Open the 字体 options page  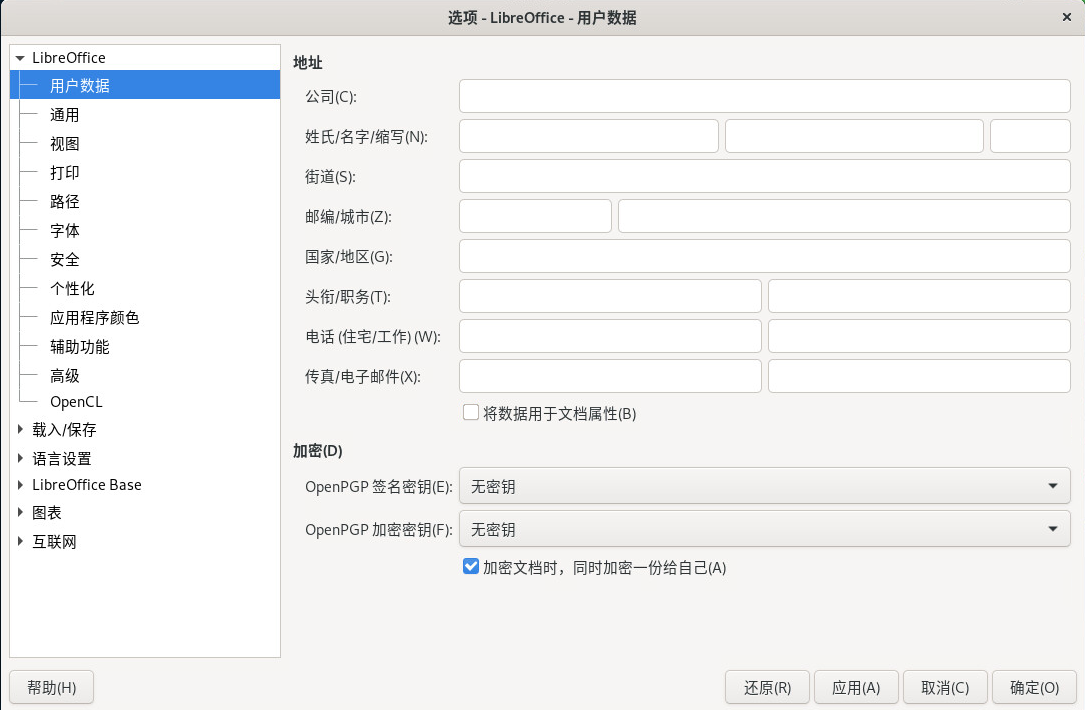(64, 230)
